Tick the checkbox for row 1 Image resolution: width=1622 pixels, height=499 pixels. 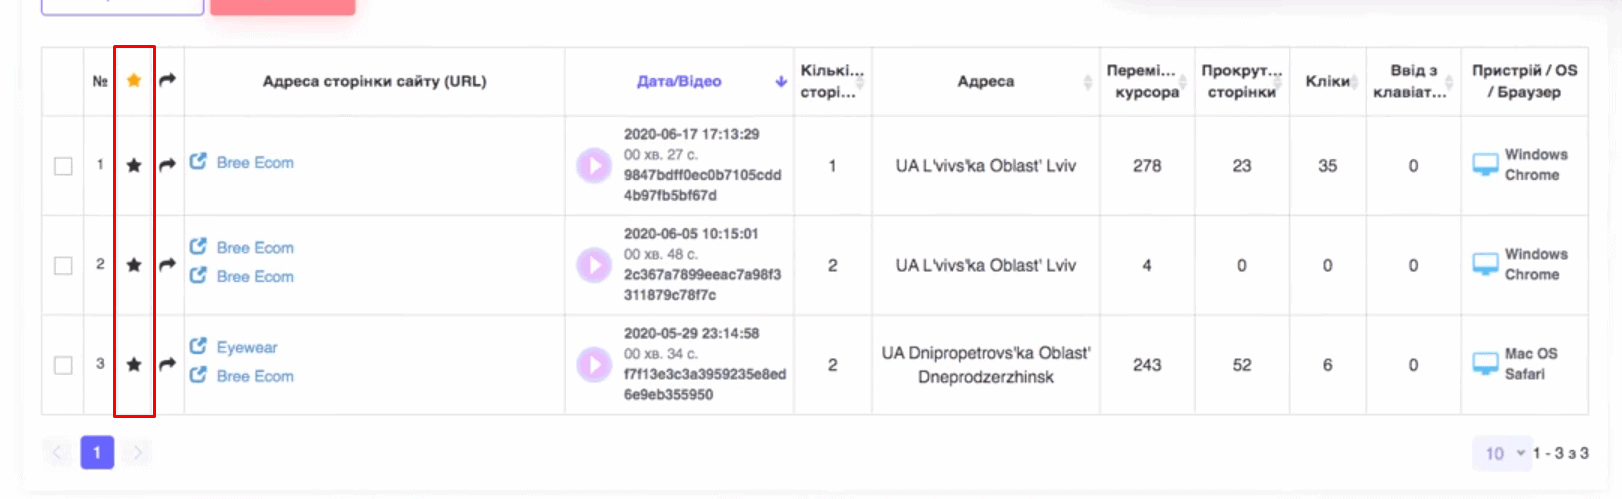(63, 166)
